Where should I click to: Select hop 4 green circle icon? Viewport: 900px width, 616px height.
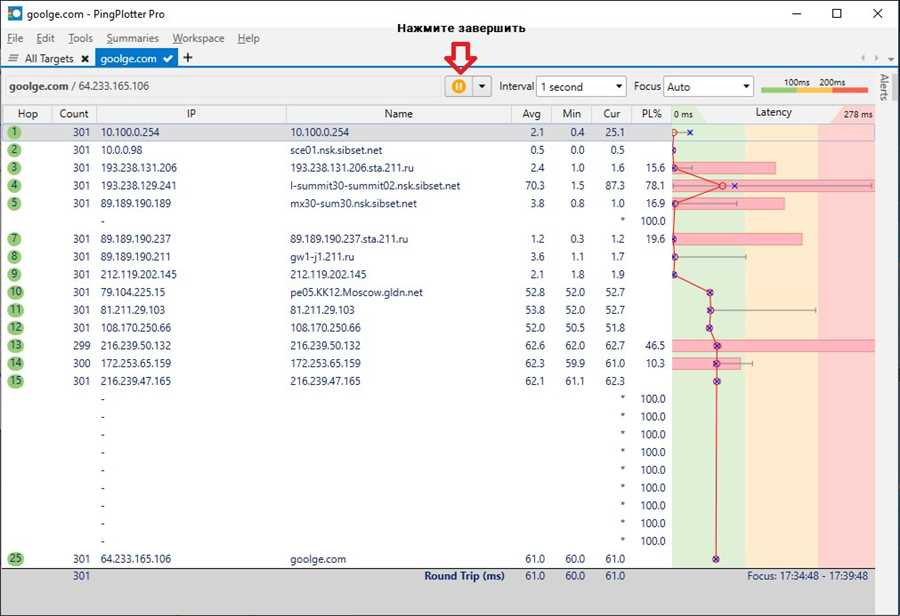14,185
